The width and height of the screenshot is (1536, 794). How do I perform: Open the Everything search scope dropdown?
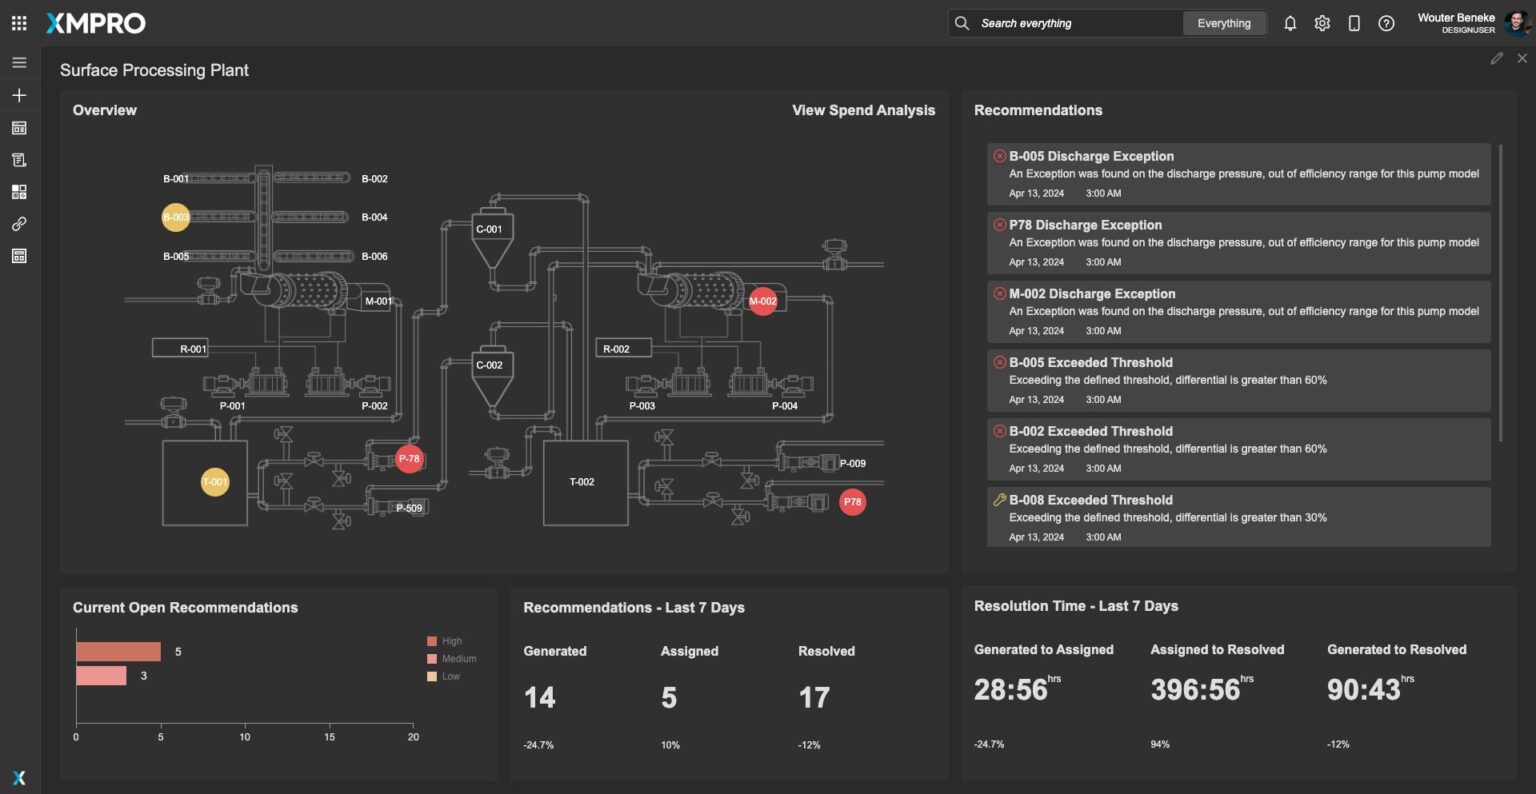click(x=1224, y=23)
